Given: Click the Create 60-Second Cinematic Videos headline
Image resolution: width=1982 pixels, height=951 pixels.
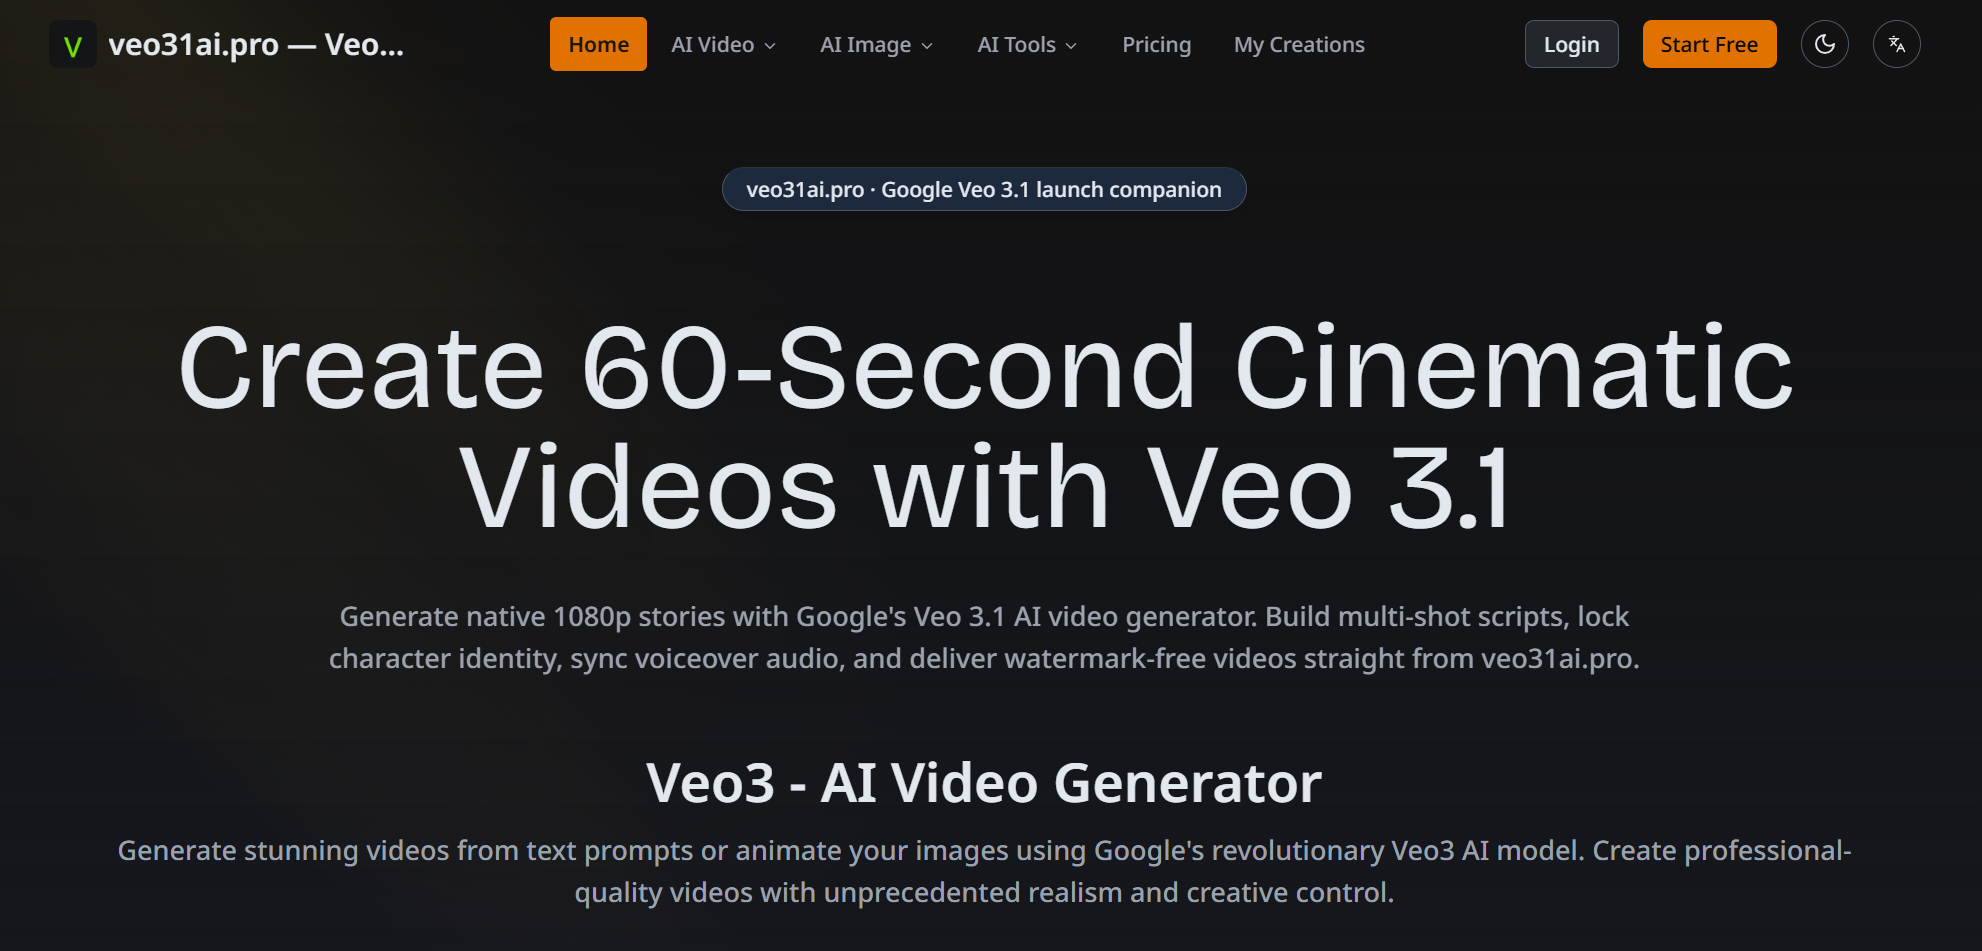Looking at the screenshot, I should pyautogui.click(x=986, y=428).
